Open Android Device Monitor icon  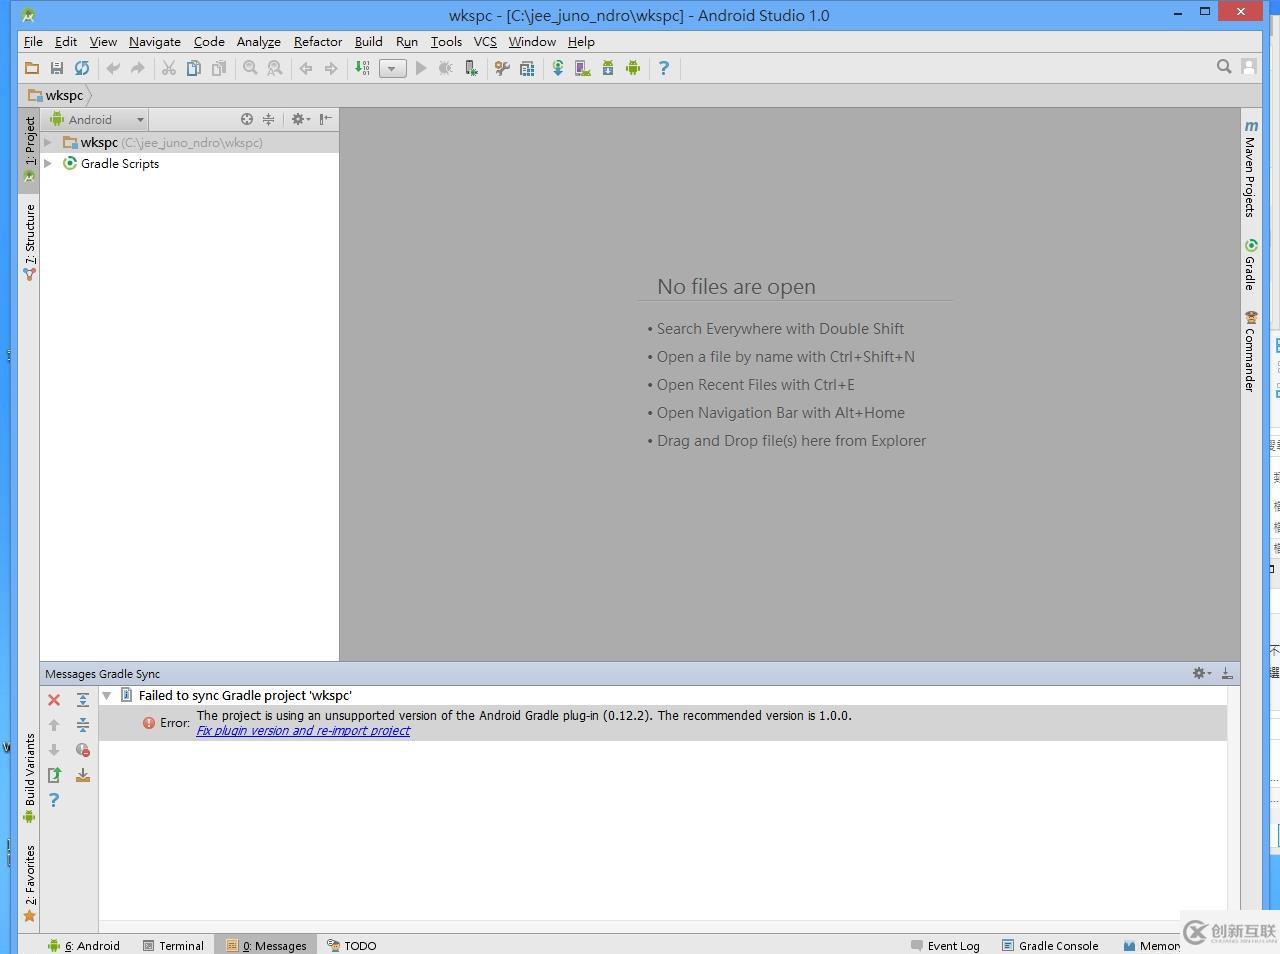[633, 68]
